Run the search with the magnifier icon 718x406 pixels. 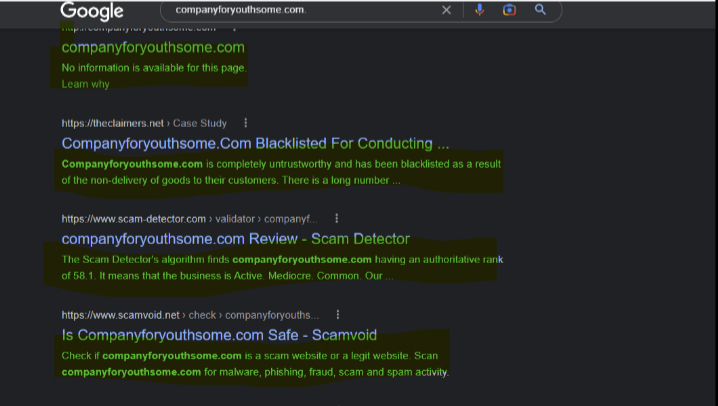tap(540, 9)
